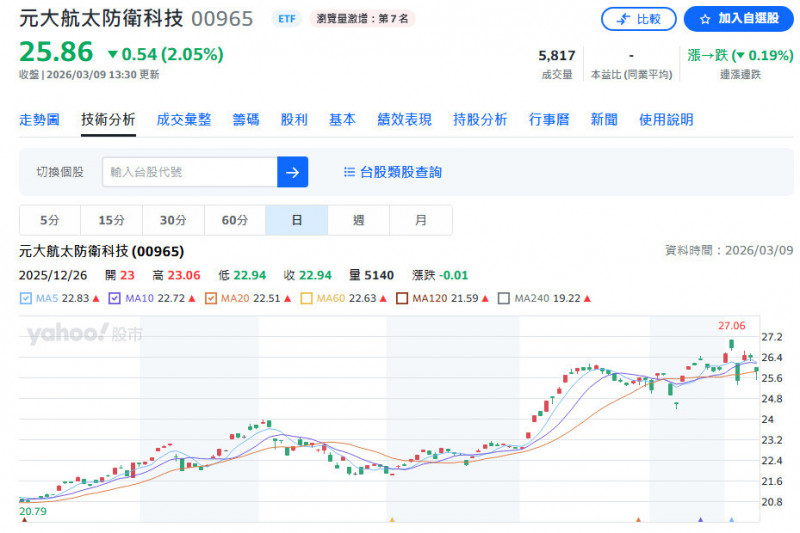The height and width of the screenshot is (533, 800).
Task: Select the 技術分析 tab
Action: [108, 120]
